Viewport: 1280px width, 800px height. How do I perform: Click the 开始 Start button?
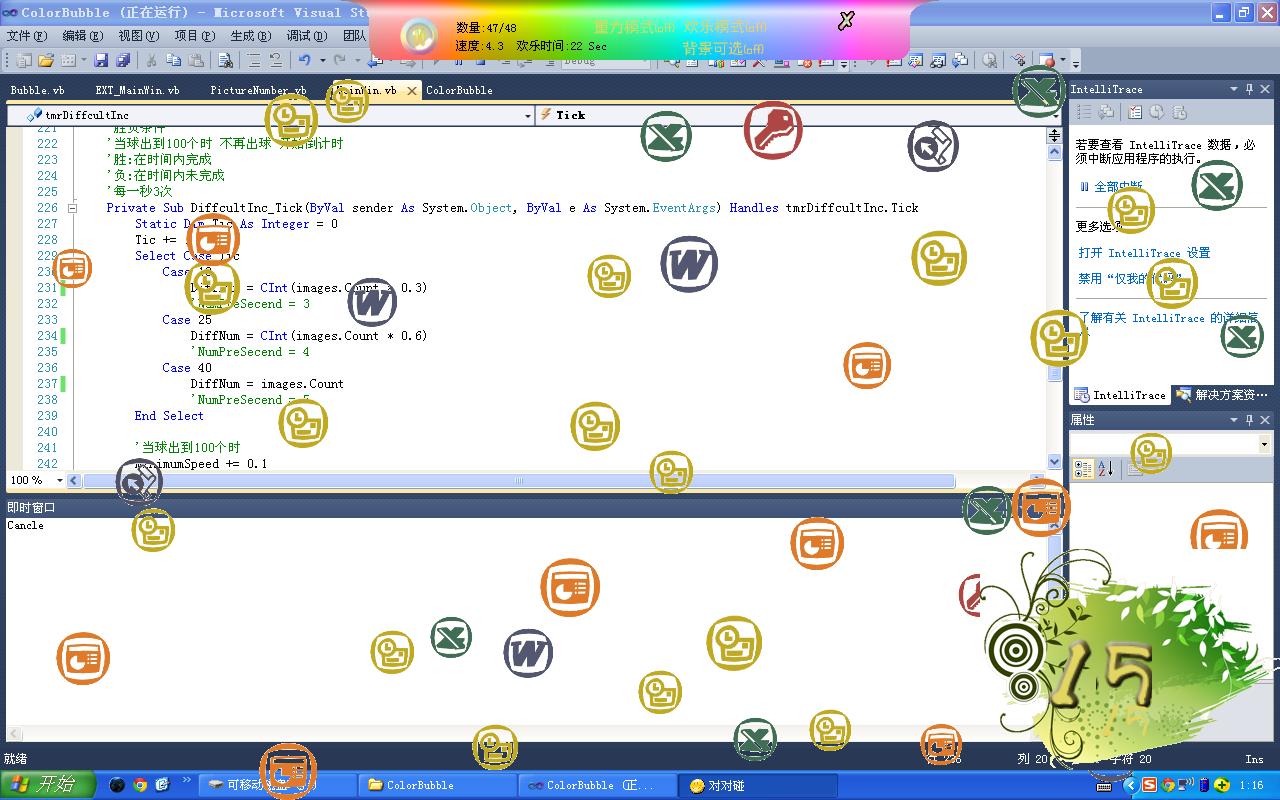click(x=48, y=785)
